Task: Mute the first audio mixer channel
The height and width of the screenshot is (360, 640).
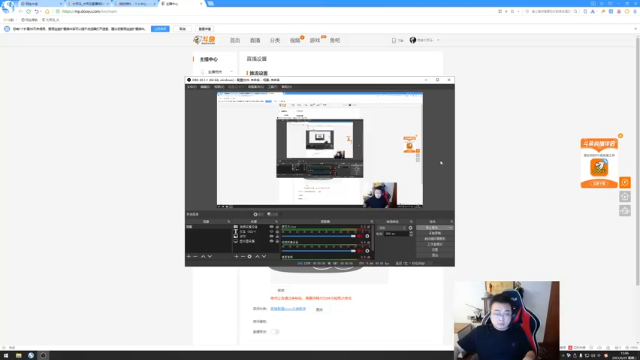Action: [x=360, y=236]
